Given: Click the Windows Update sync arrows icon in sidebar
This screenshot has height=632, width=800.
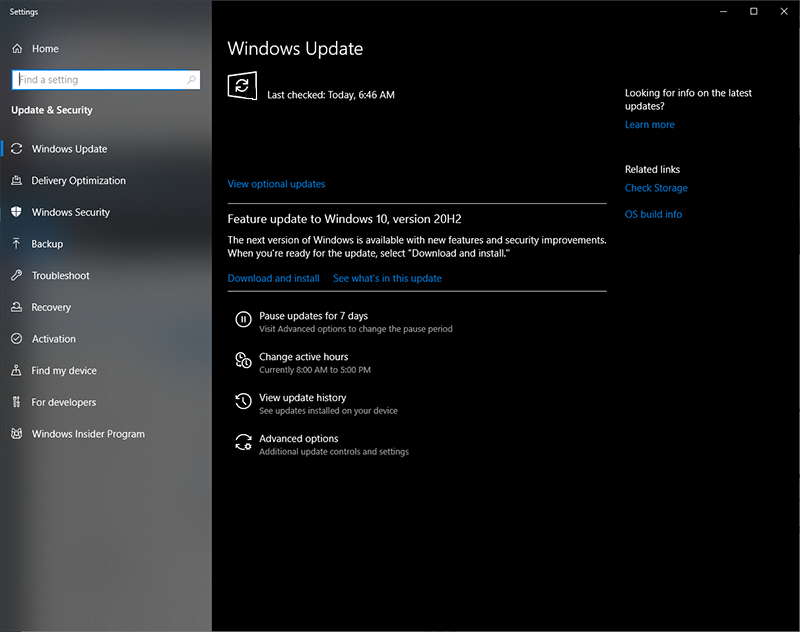Looking at the screenshot, I should (17, 148).
